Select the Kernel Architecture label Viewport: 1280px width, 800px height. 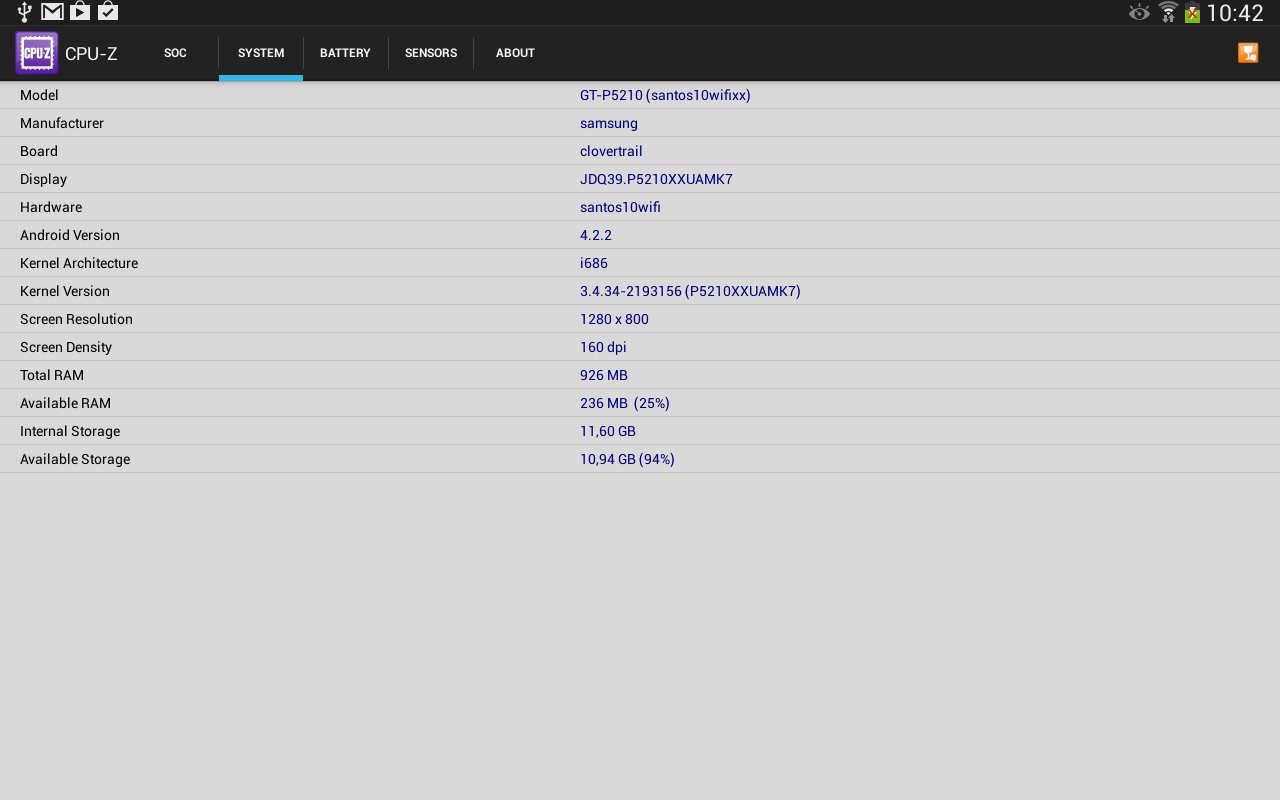point(79,263)
